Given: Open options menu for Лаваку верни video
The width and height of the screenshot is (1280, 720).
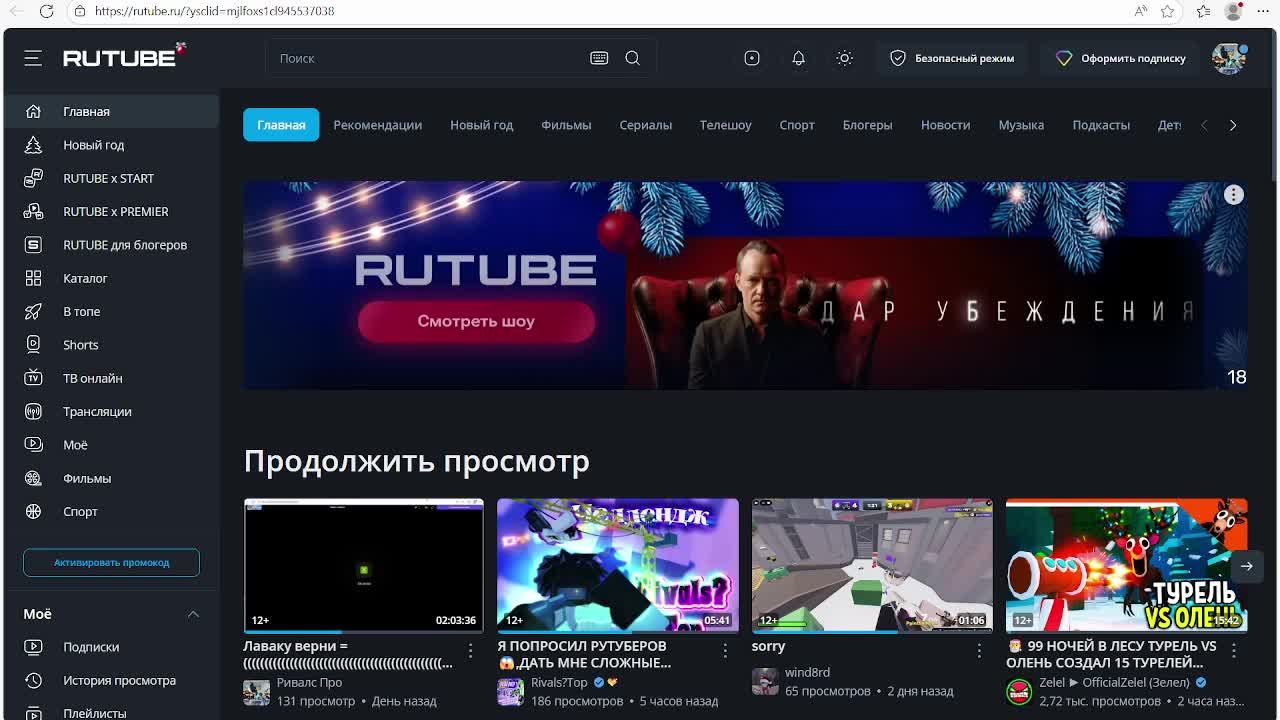Looking at the screenshot, I should tap(471, 651).
